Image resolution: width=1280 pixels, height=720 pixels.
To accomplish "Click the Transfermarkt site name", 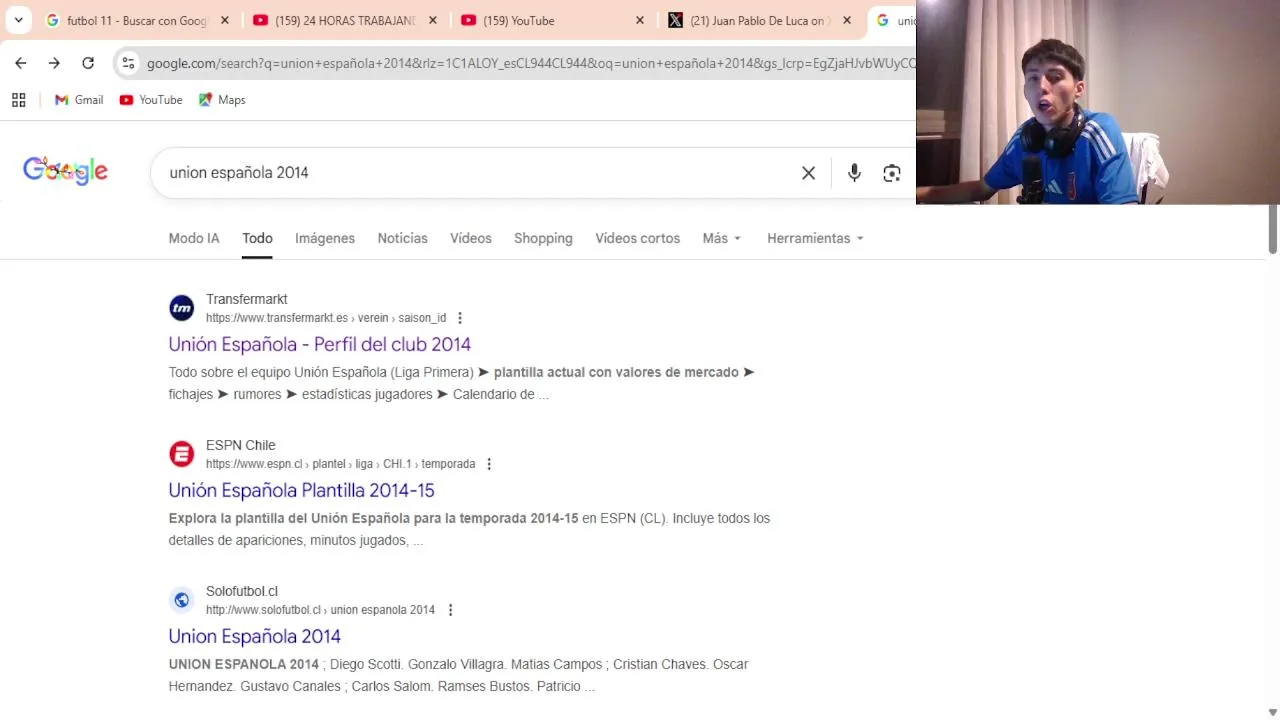I will (246, 299).
